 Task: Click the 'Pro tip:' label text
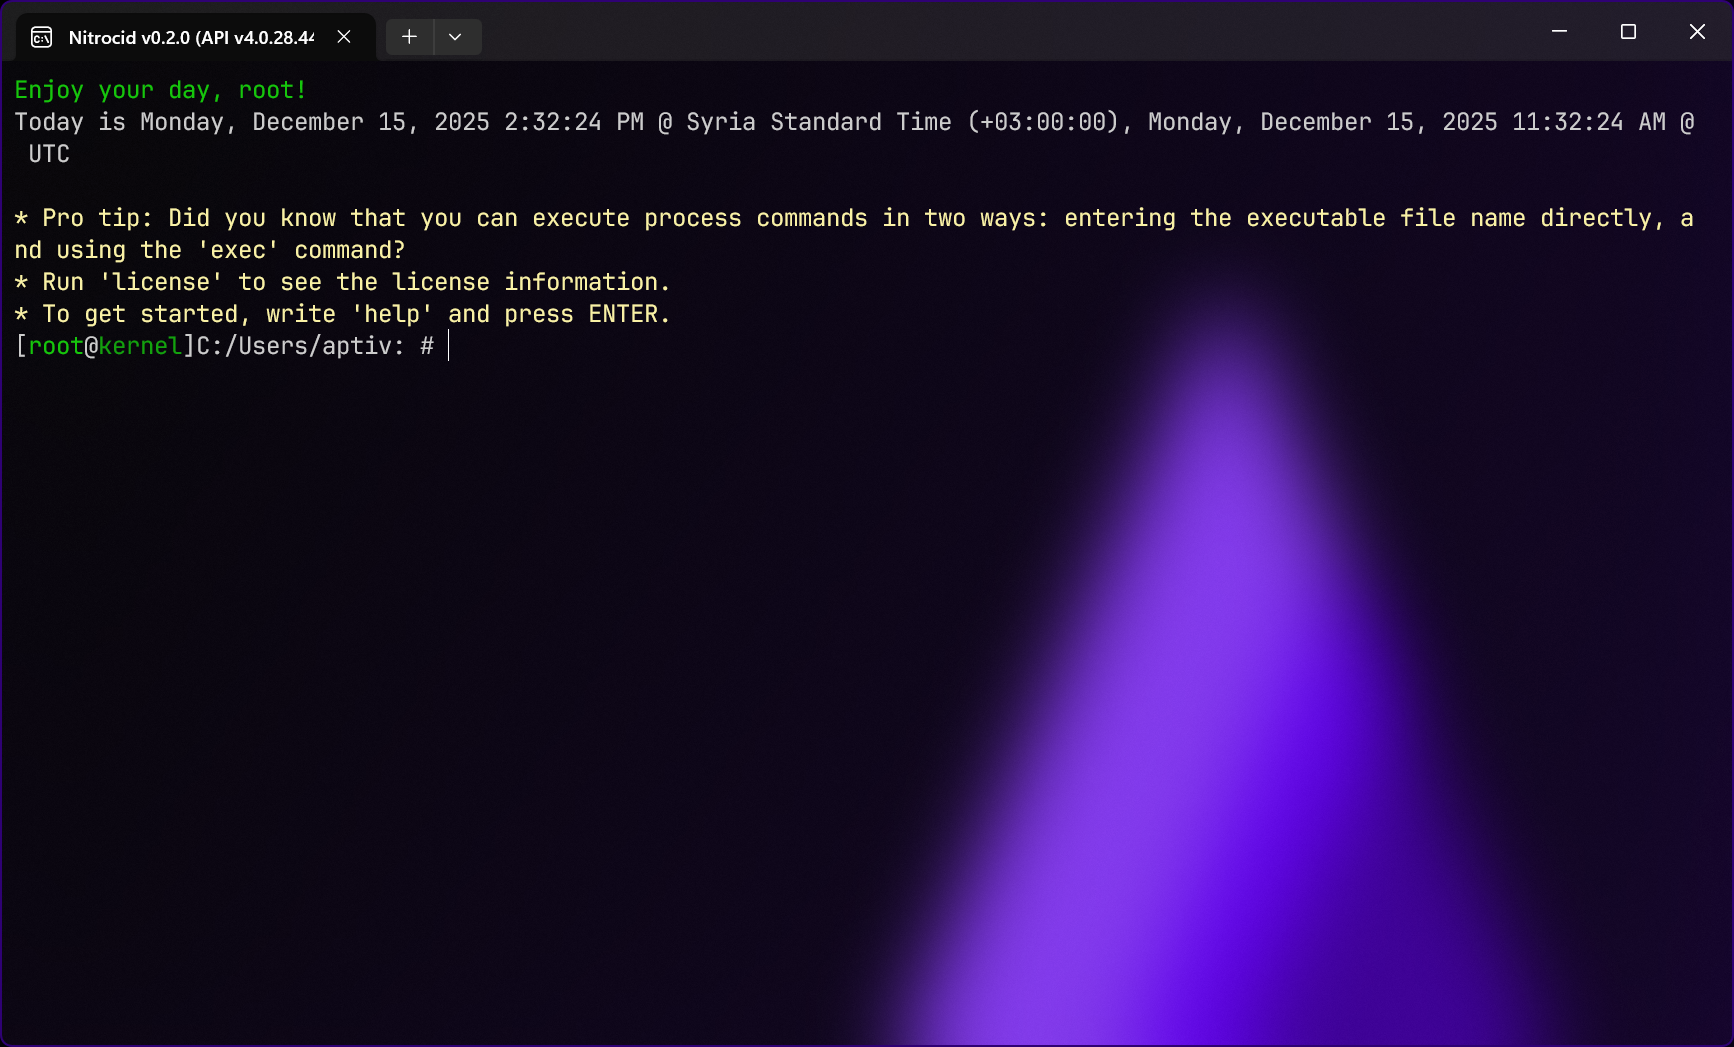pos(97,218)
